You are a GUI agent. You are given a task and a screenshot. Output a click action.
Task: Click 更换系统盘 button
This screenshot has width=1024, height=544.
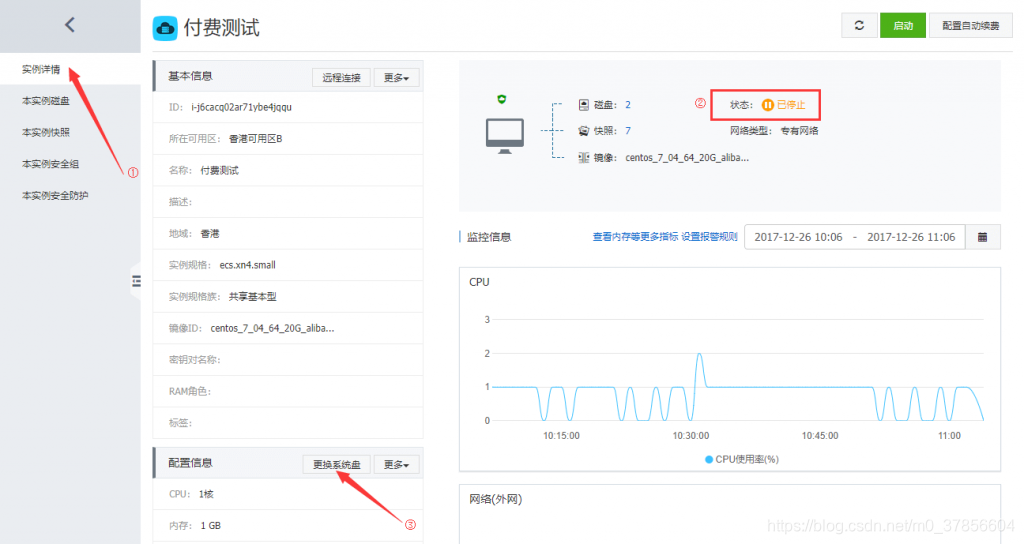coord(337,464)
